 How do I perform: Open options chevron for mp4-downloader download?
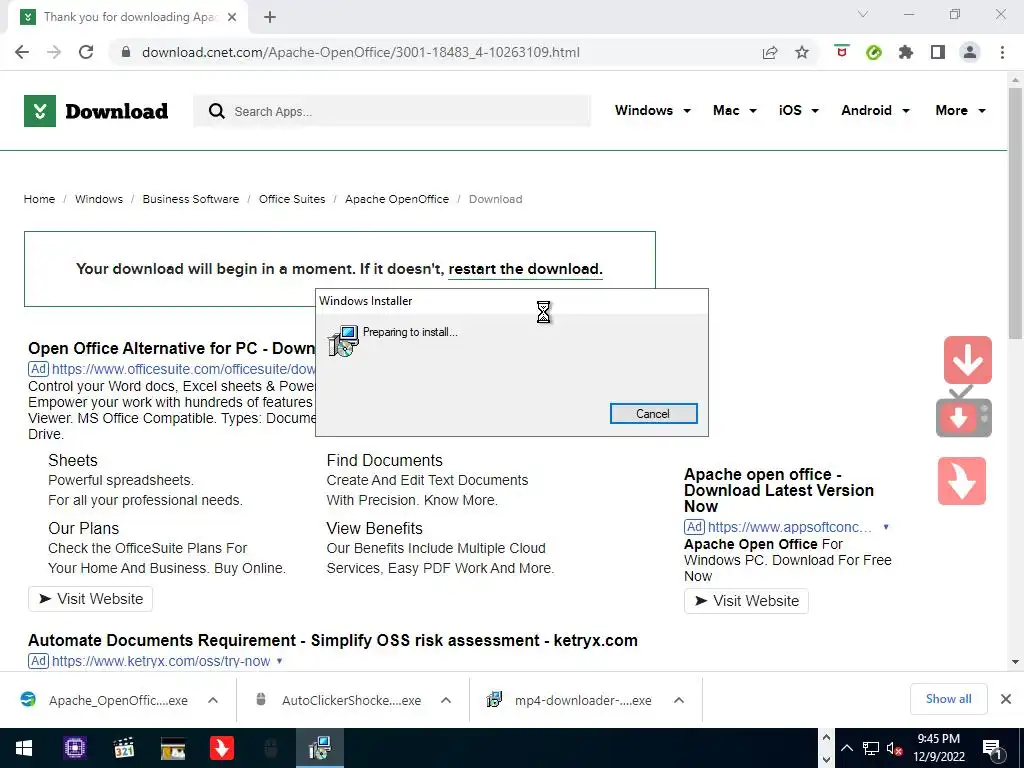(x=679, y=700)
